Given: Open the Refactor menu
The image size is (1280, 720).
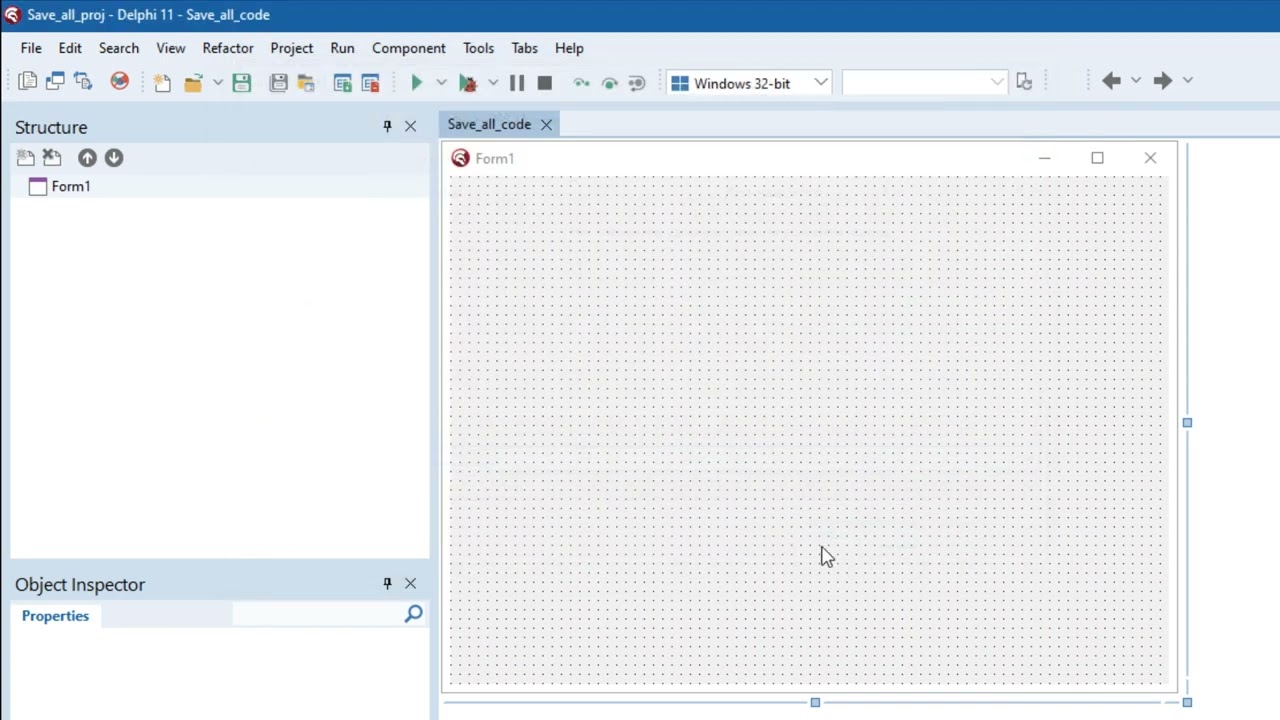Looking at the screenshot, I should (228, 48).
